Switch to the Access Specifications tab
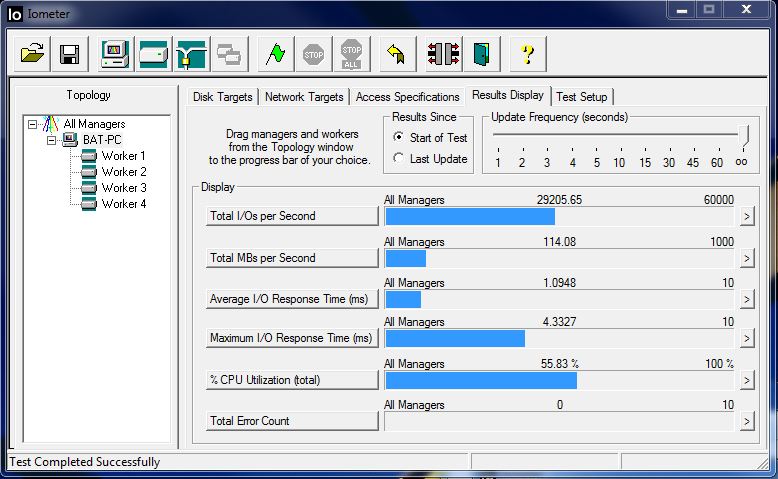 pyautogui.click(x=407, y=97)
